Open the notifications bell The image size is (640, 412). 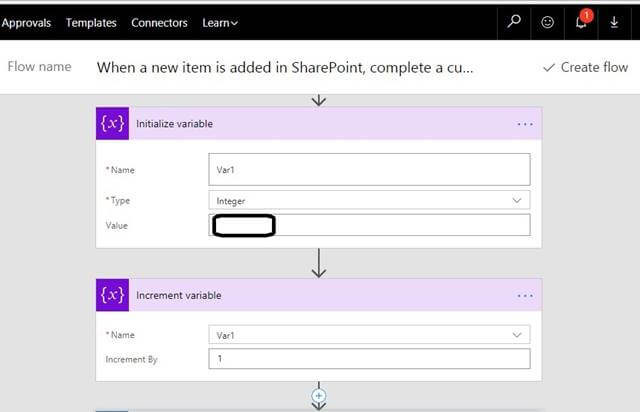[x=581, y=22]
